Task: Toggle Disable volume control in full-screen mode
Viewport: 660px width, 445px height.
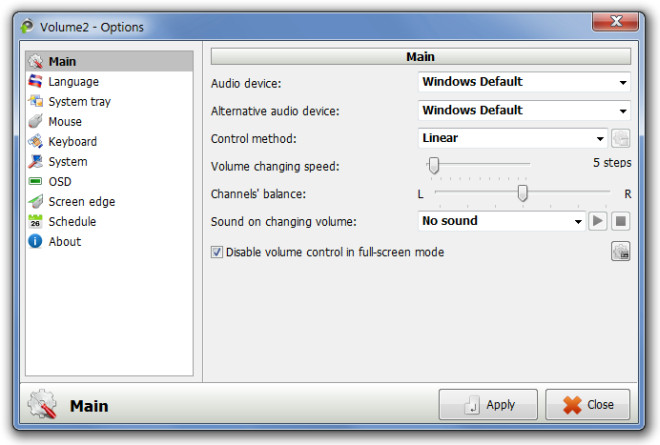Action: tap(217, 252)
